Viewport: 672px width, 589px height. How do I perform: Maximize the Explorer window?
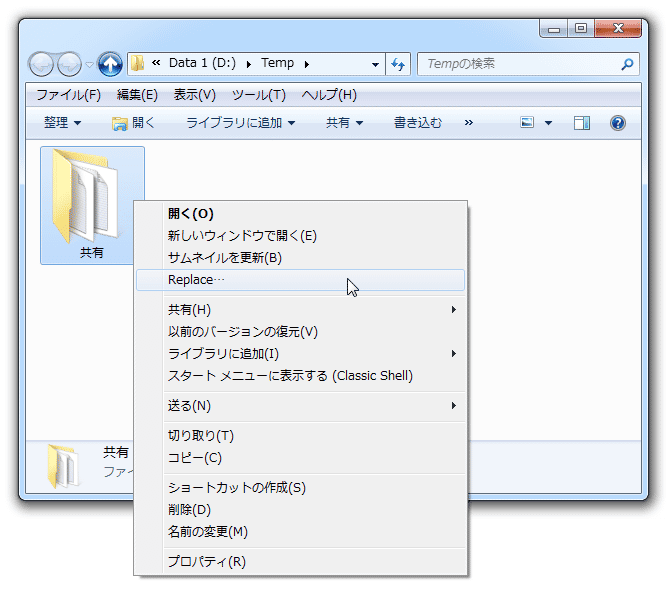pyautogui.click(x=581, y=29)
